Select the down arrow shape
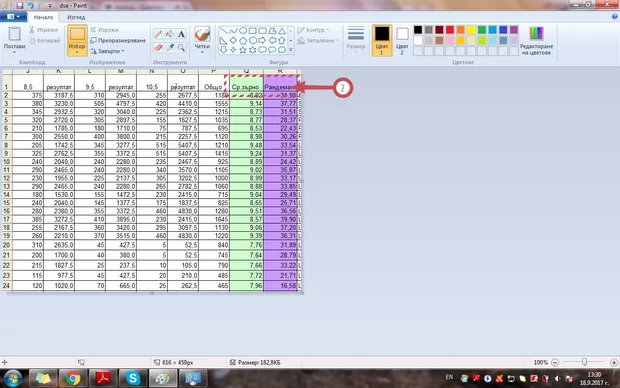Viewport: 620px width, 388px height. point(223,49)
